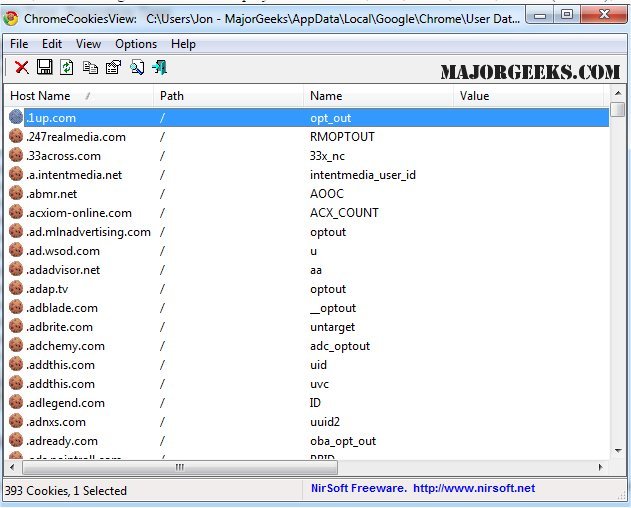This screenshot has width=631, height=508.
Task: Click the vertical scrollbar up arrow
Action: (617, 109)
